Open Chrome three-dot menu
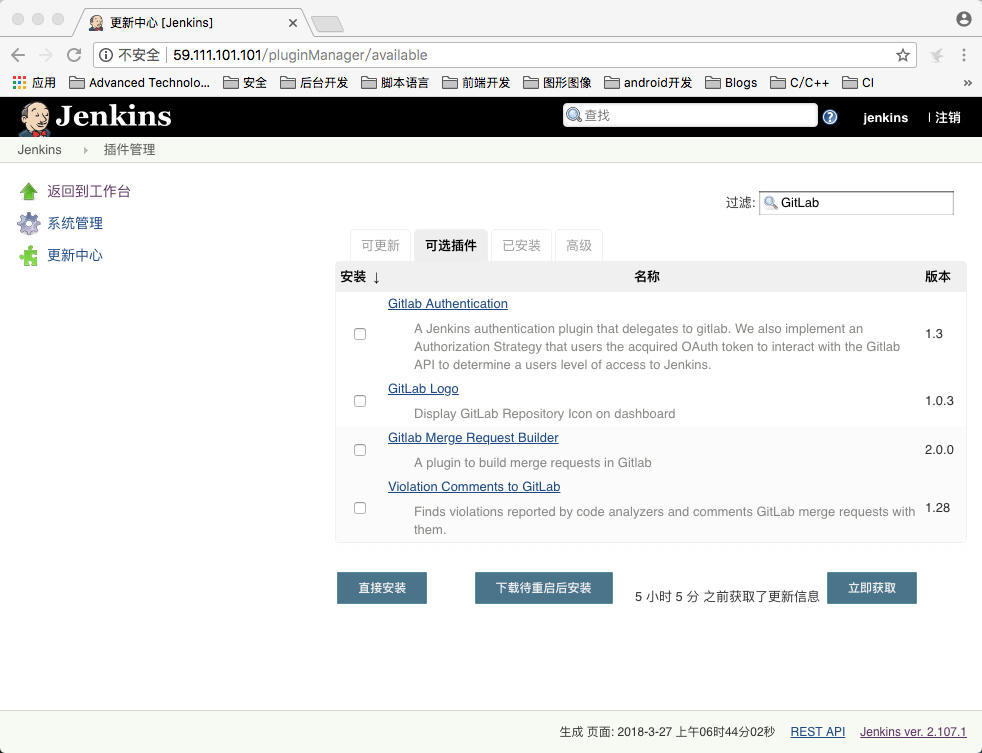Viewport: 982px width, 753px height. [x=964, y=55]
